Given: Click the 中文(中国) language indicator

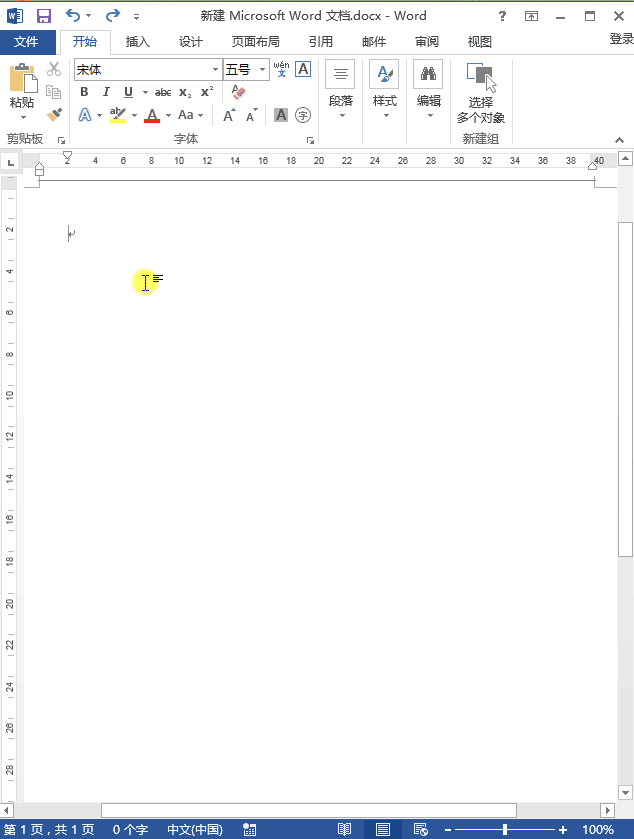Looking at the screenshot, I should (195, 829).
